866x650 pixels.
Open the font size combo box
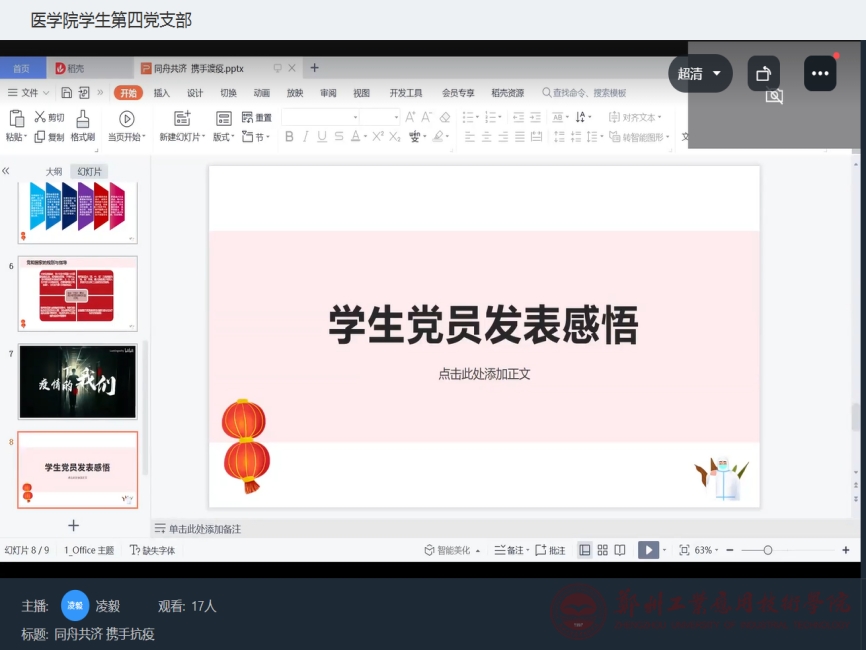379,117
